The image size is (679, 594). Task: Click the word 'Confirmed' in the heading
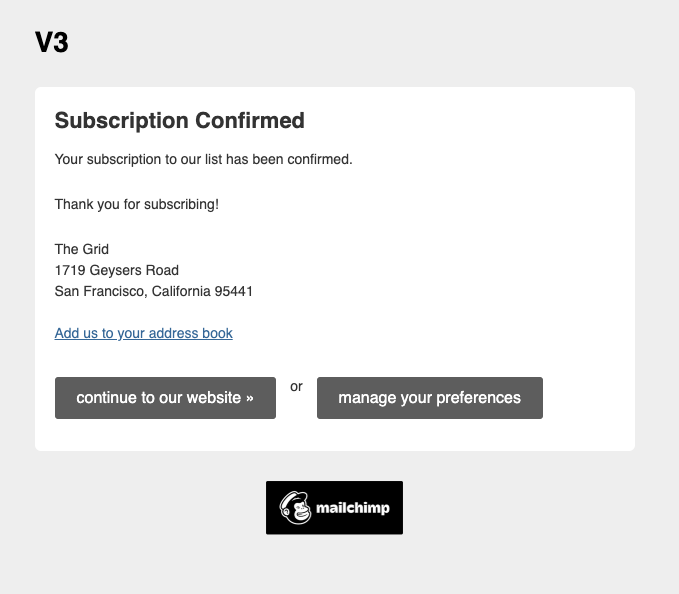(250, 120)
